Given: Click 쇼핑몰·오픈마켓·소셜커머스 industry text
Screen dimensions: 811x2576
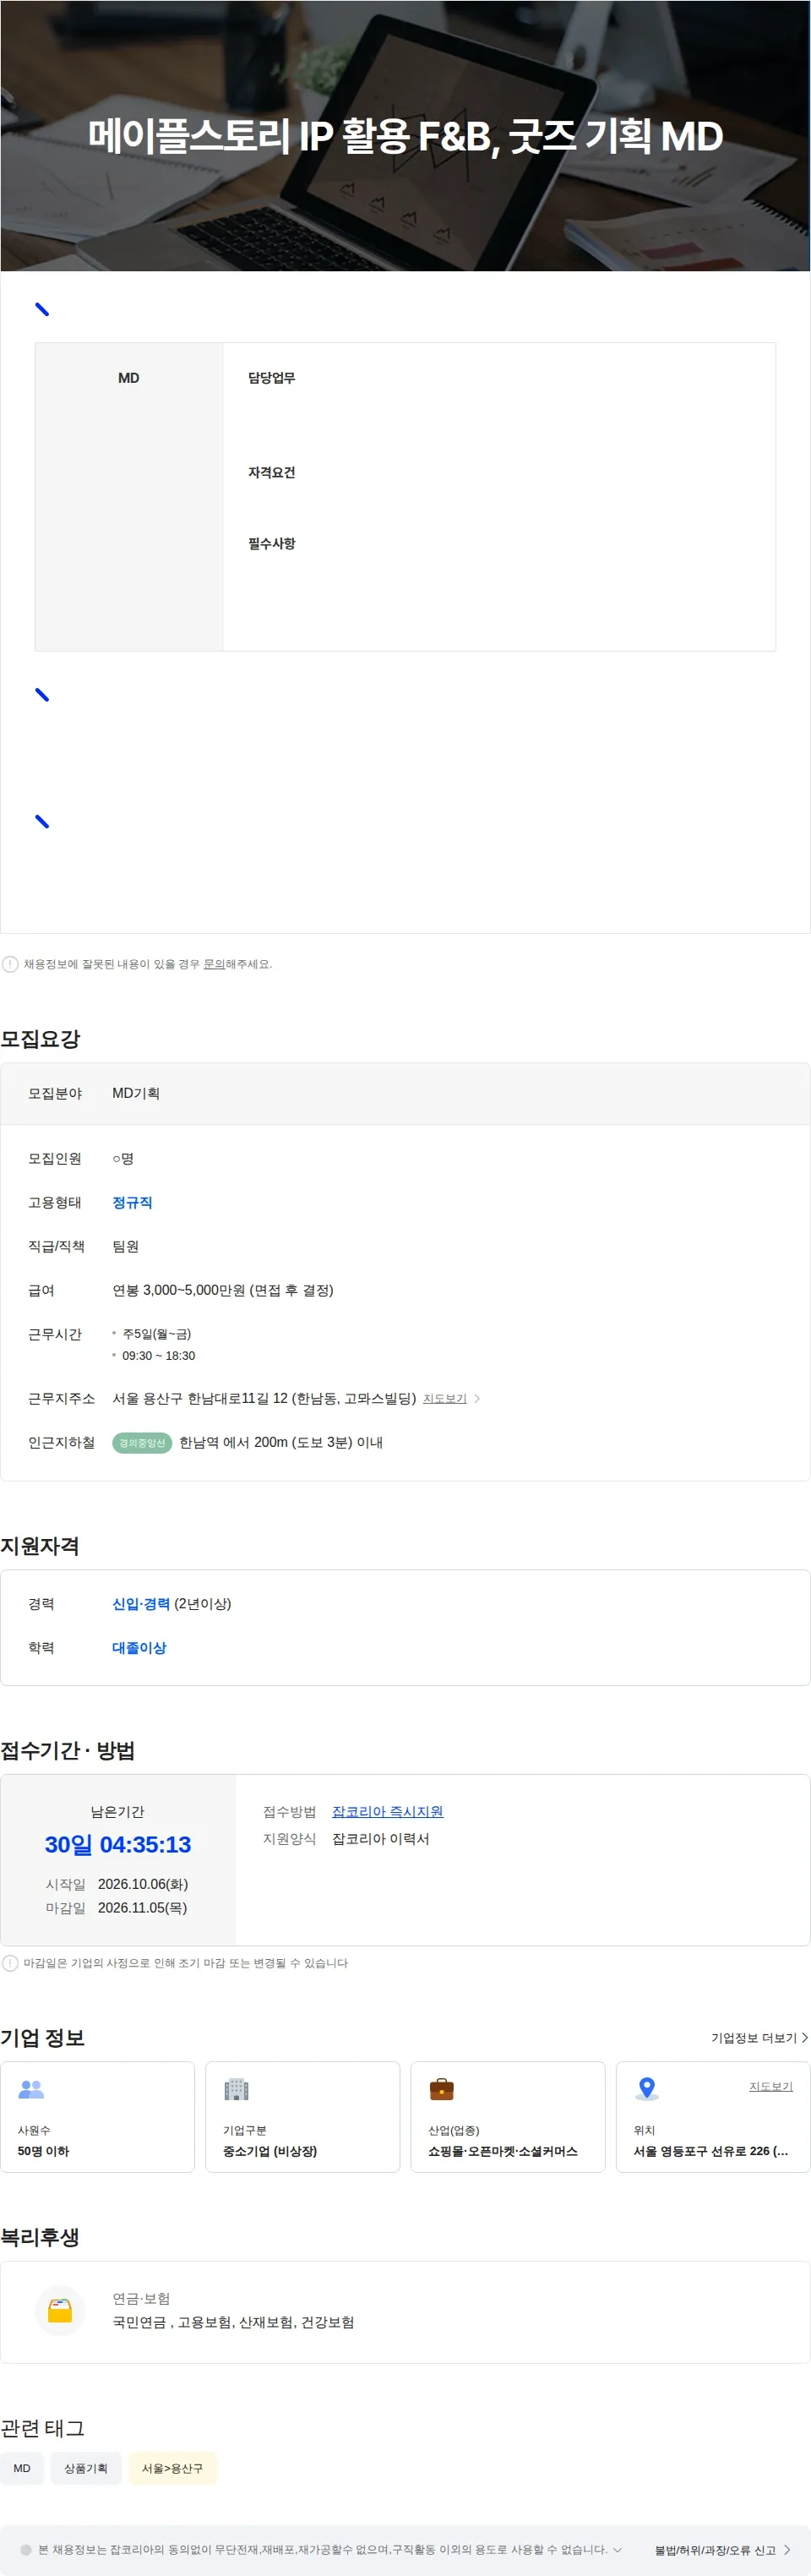Looking at the screenshot, I should click(x=503, y=2151).
